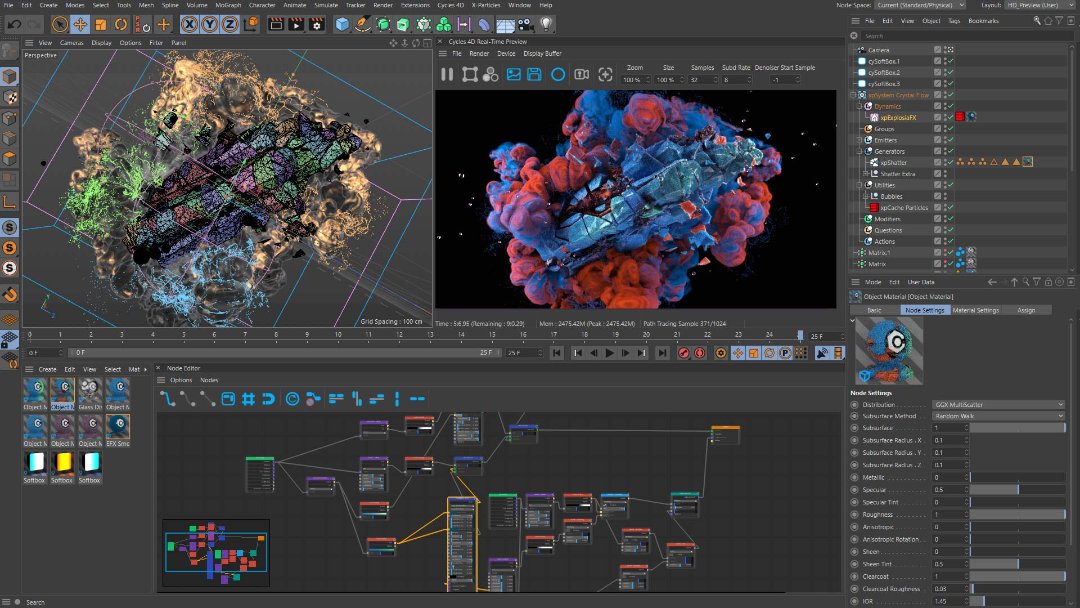Toggle the visibility dots for cySoftBox.1
1080x608 pixels.
tap(945, 61)
